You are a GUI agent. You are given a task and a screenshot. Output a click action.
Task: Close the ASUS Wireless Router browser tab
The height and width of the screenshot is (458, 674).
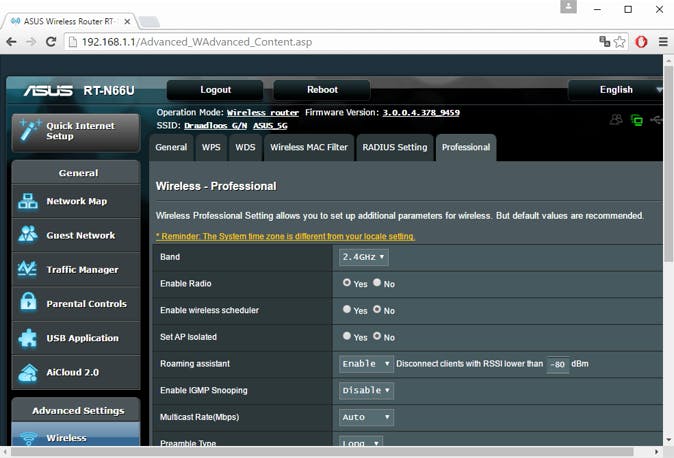click(127, 21)
